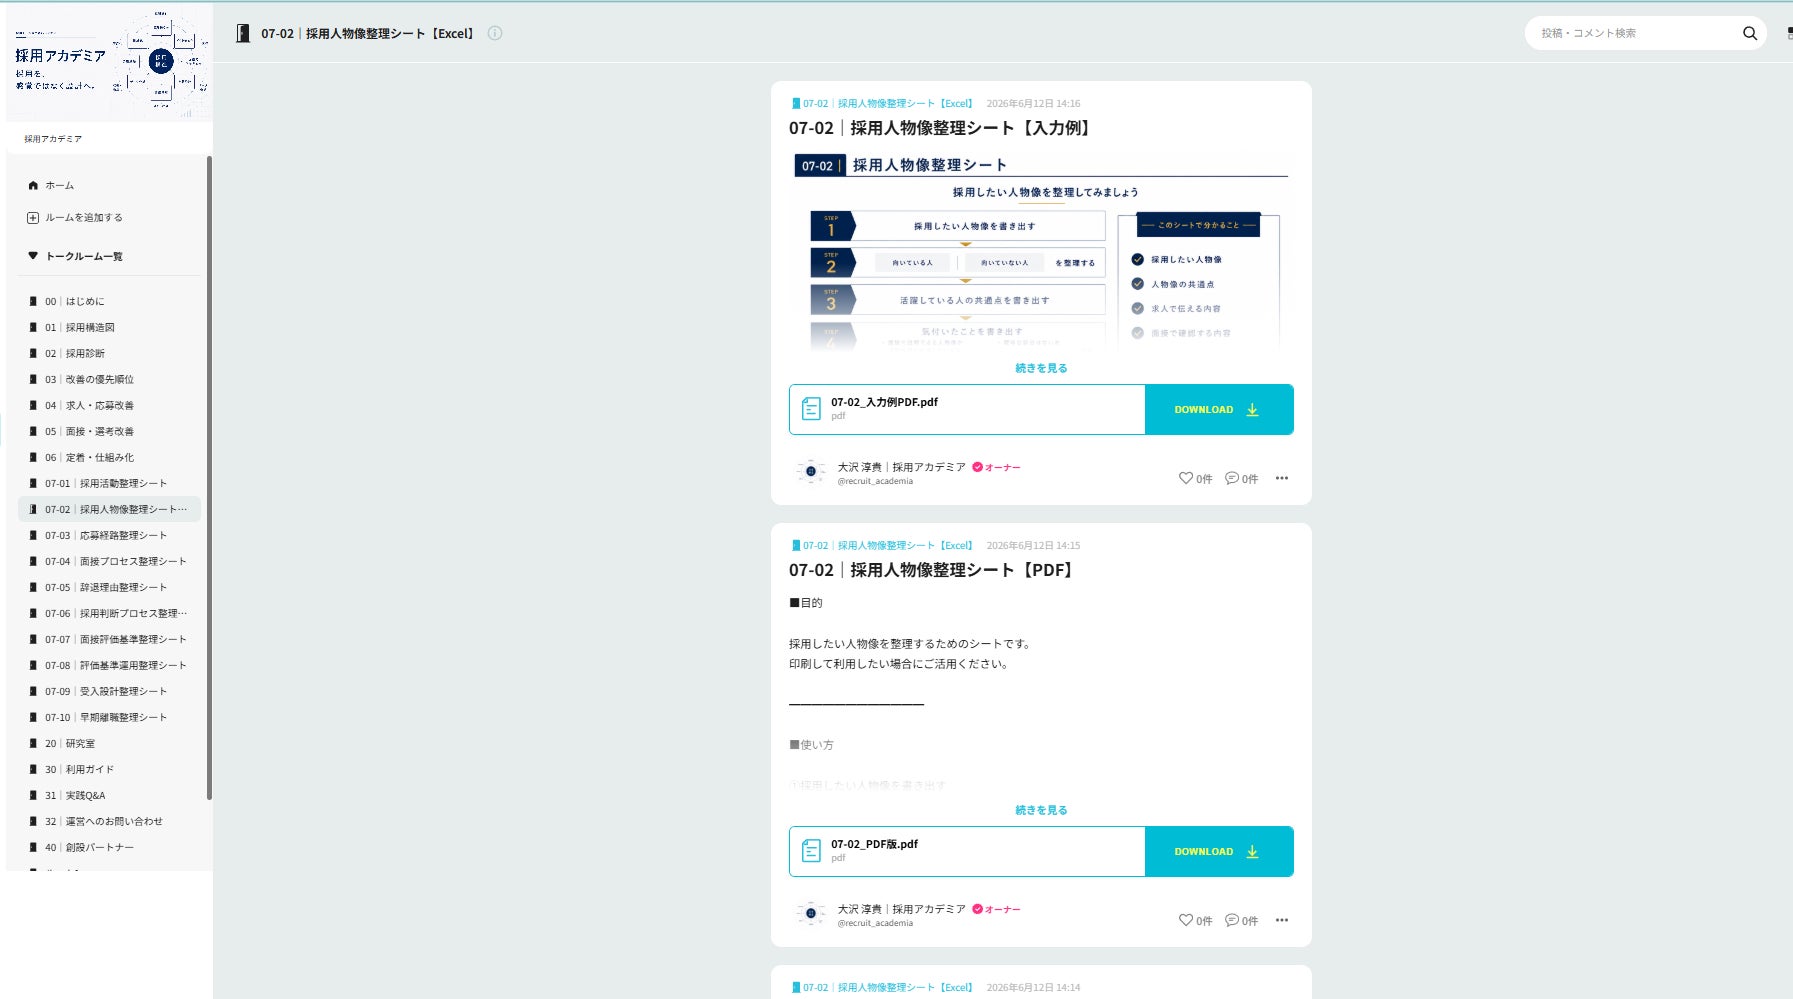This screenshot has height=999, width=1793.
Task: Click the 採用アカデミア community name below the banner
Action: [53, 139]
